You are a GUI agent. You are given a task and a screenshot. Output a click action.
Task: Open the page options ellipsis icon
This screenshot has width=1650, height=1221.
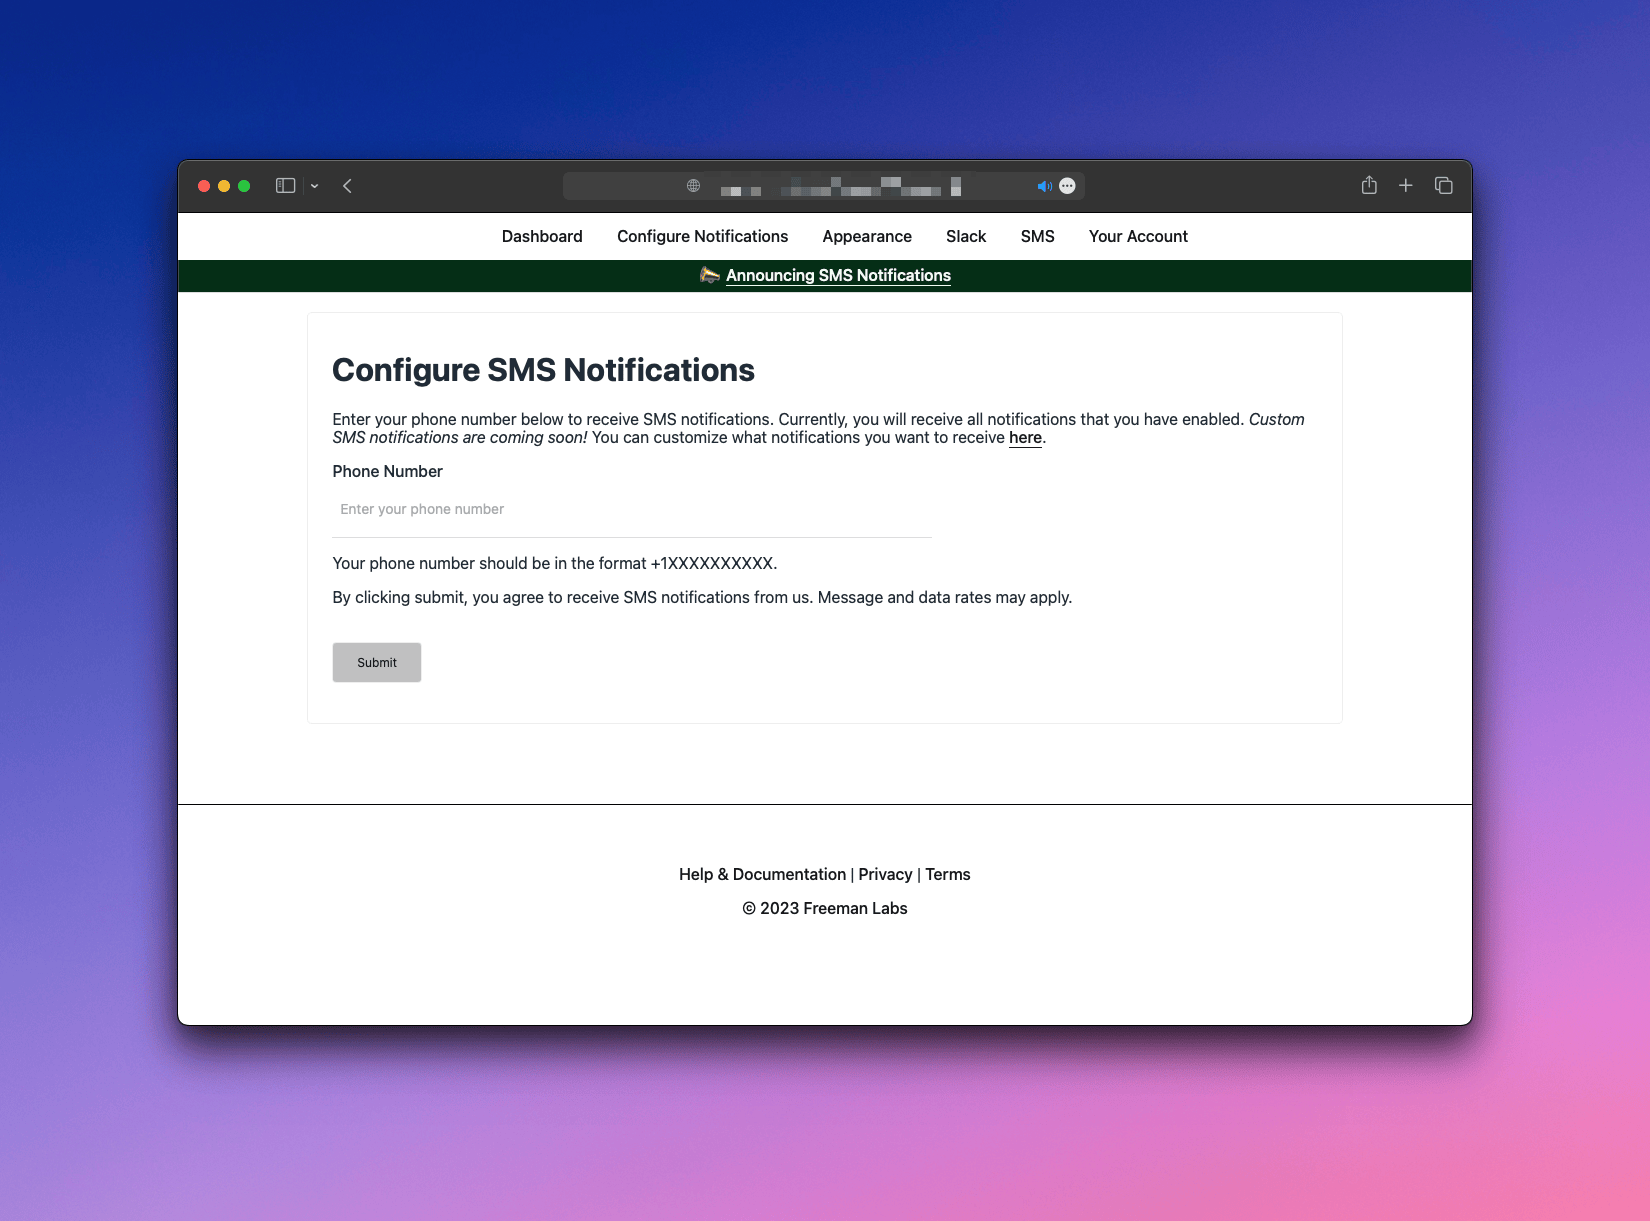1067,186
